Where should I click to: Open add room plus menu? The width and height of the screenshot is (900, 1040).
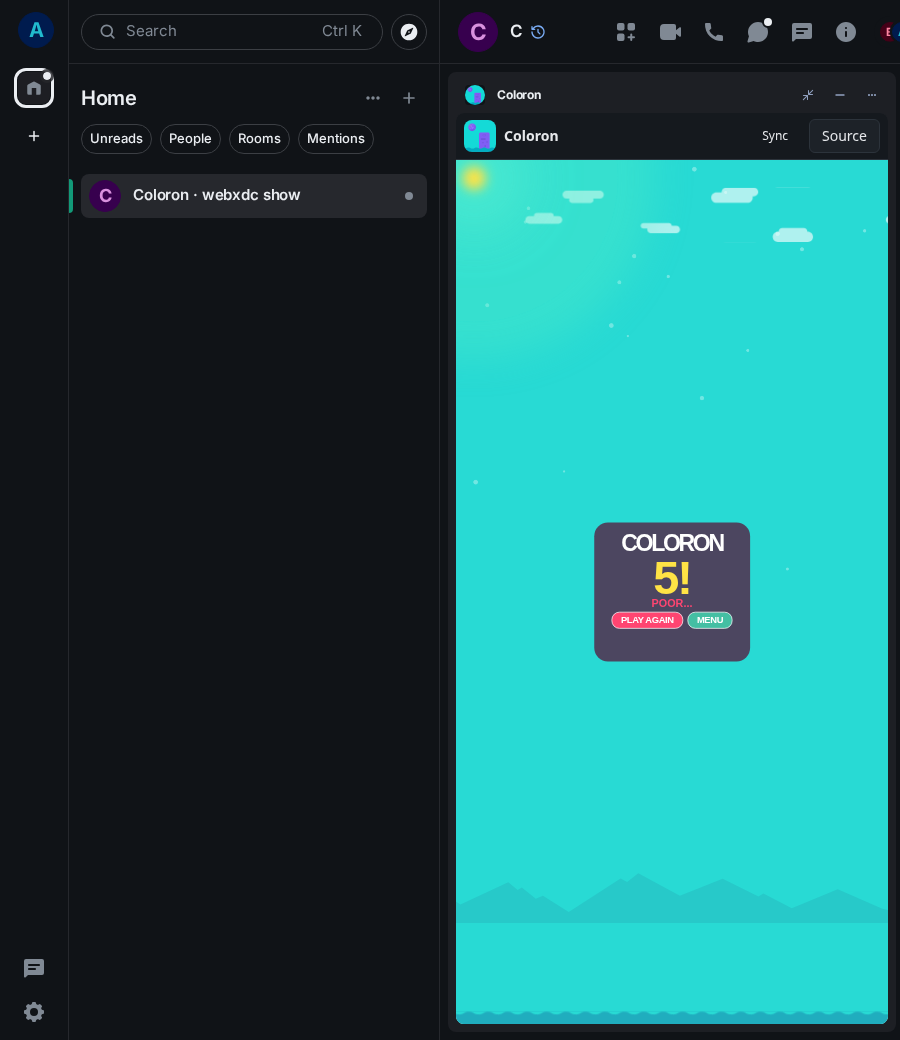(409, 98)
